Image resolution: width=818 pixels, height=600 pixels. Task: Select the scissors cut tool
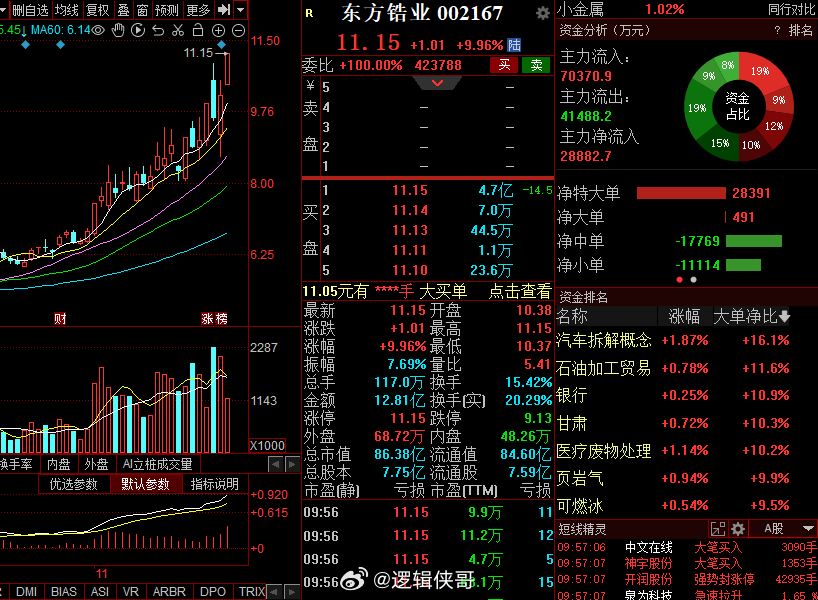pyautogui.click(x=178, y=30)
